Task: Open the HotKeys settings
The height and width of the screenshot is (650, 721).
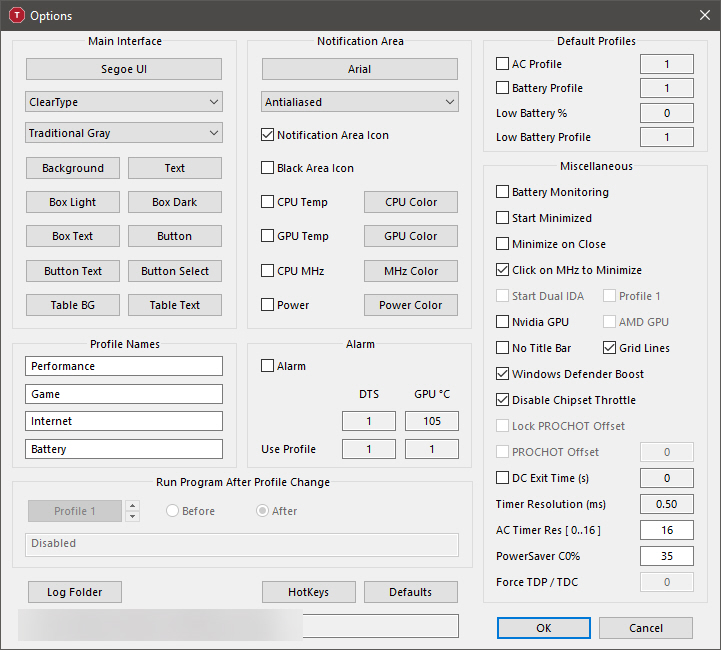Action: (308, 592)
